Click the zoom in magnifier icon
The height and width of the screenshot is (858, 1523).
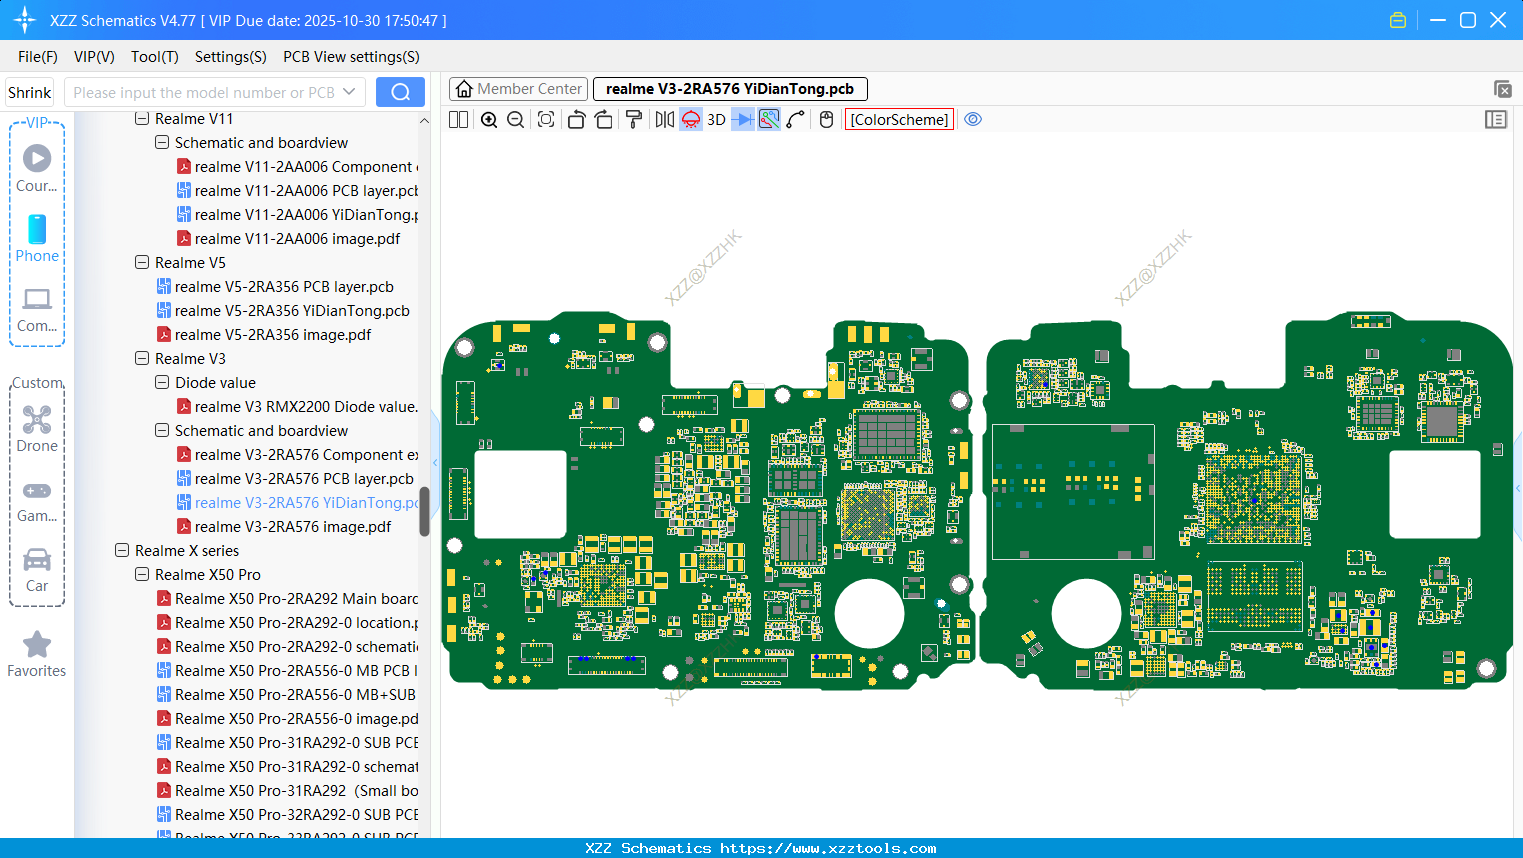tap(489, 120)
